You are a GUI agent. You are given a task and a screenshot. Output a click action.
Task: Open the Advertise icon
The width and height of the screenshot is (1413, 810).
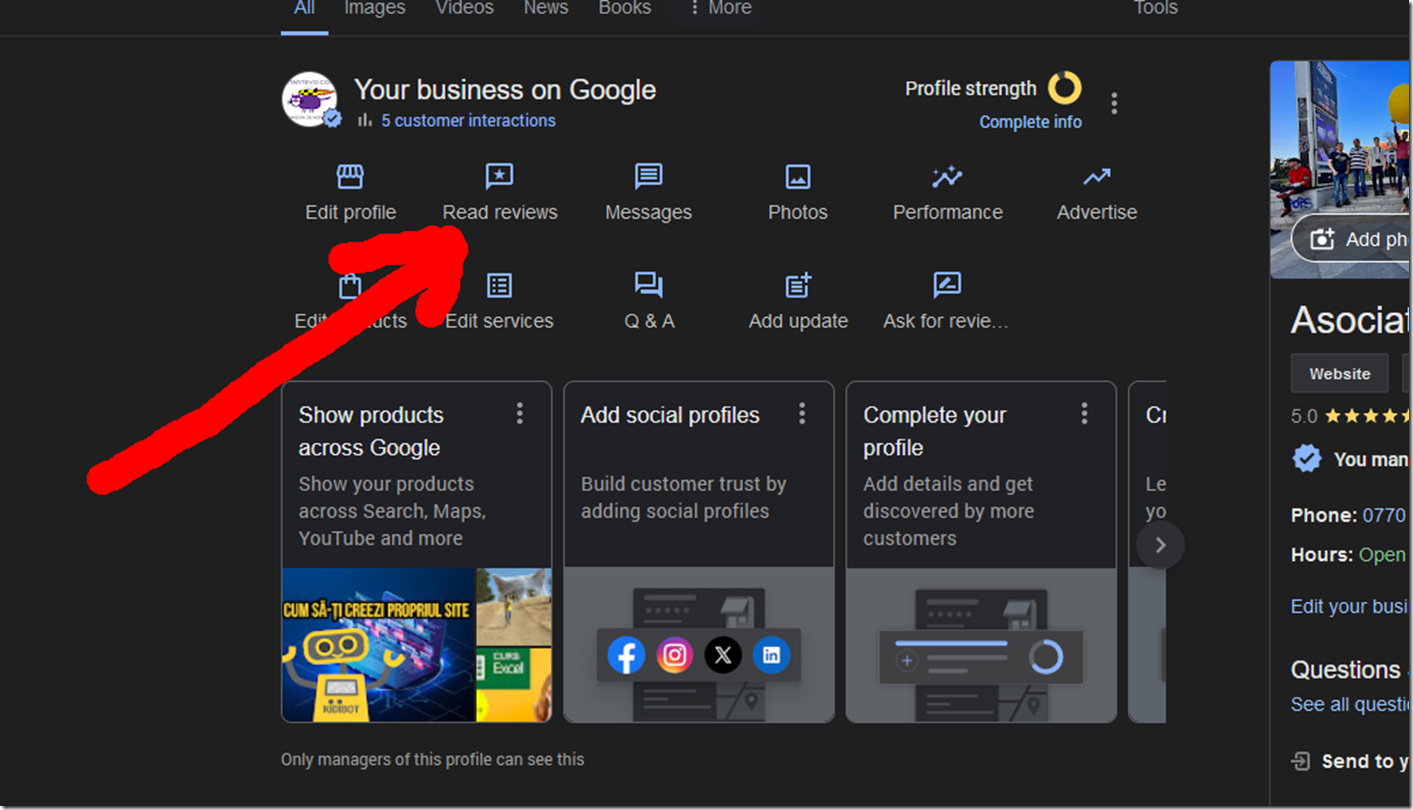(1096, 190)
